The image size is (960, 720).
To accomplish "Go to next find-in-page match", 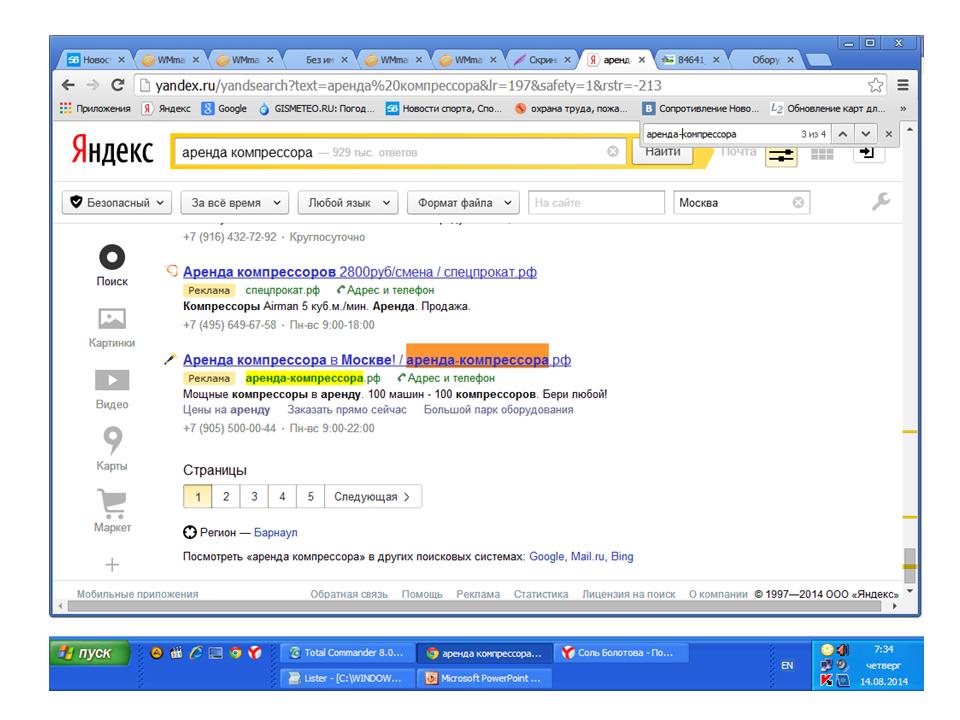I will pyautogui.click(x=865, y=134).
